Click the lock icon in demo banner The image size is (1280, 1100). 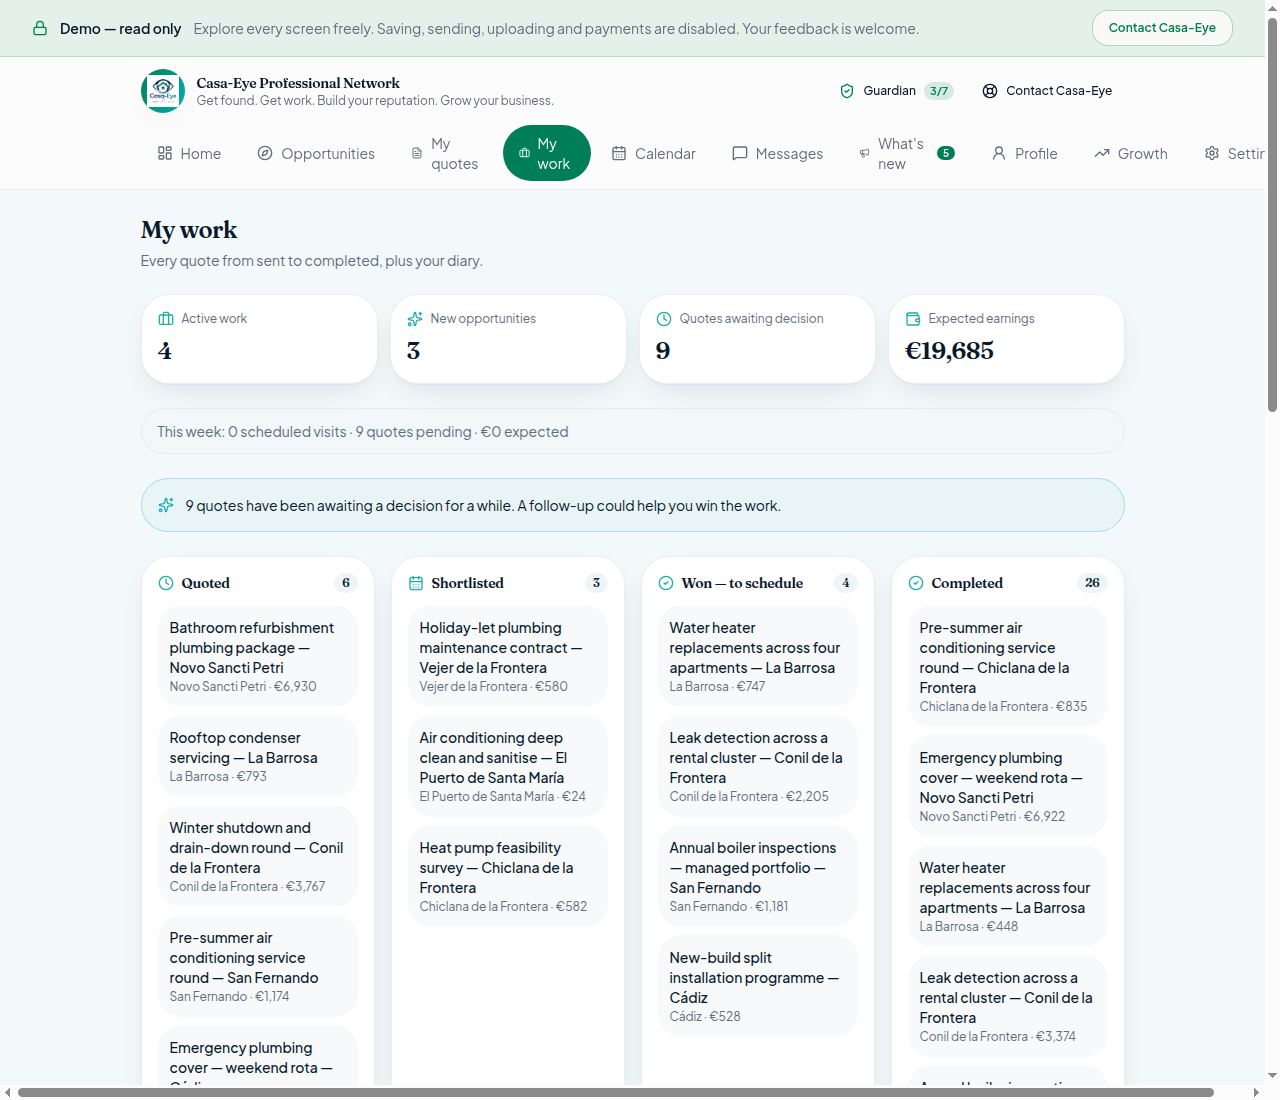(40, 28)
